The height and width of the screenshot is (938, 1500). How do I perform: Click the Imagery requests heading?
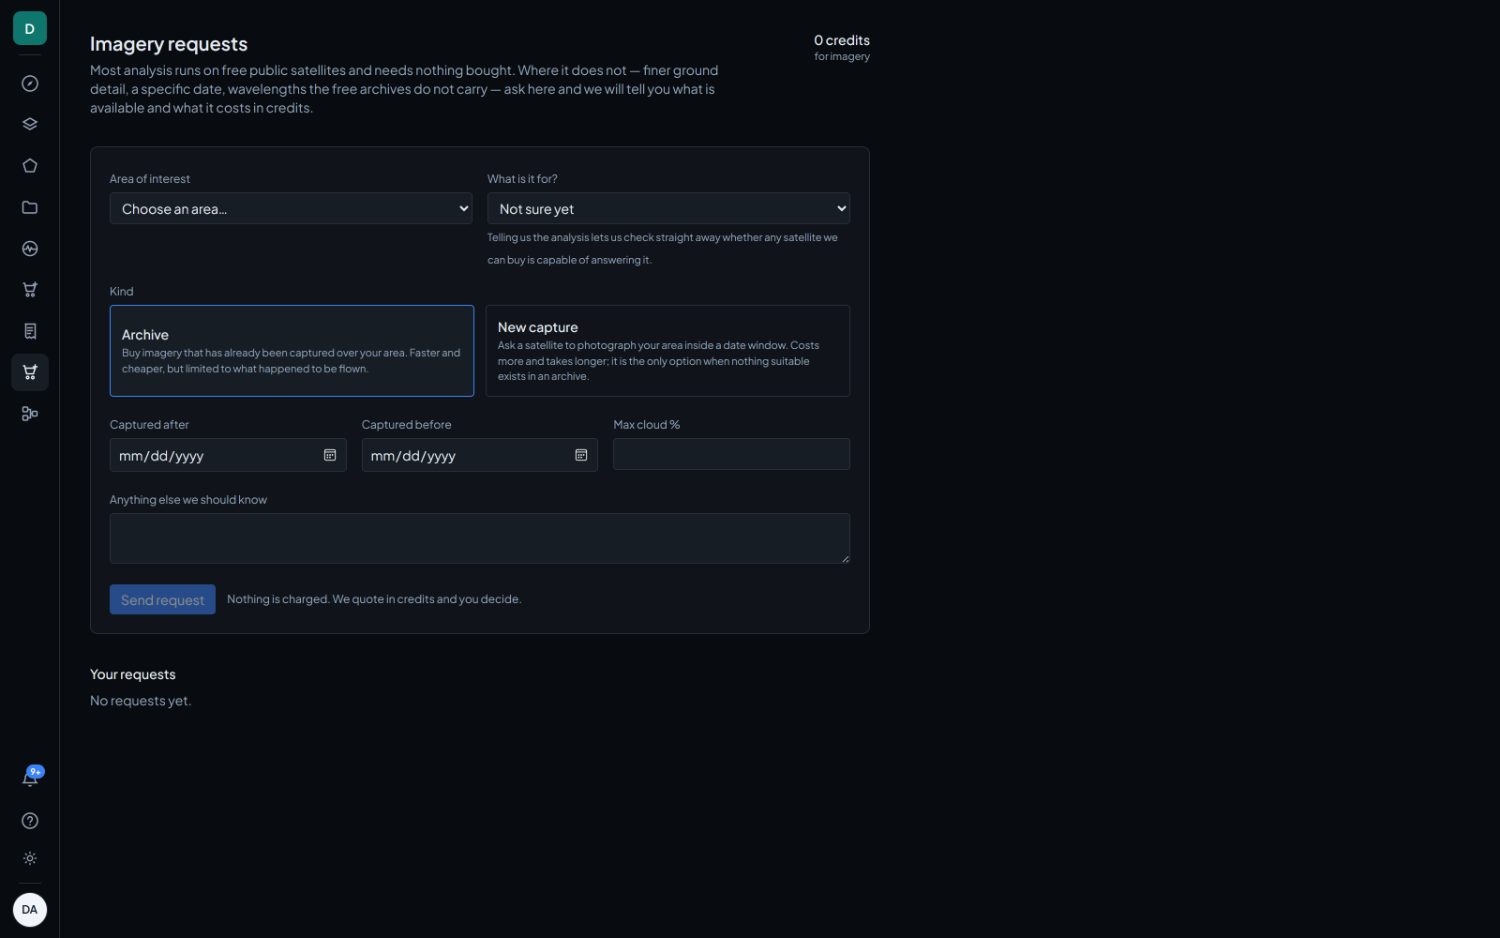[169, 44]
